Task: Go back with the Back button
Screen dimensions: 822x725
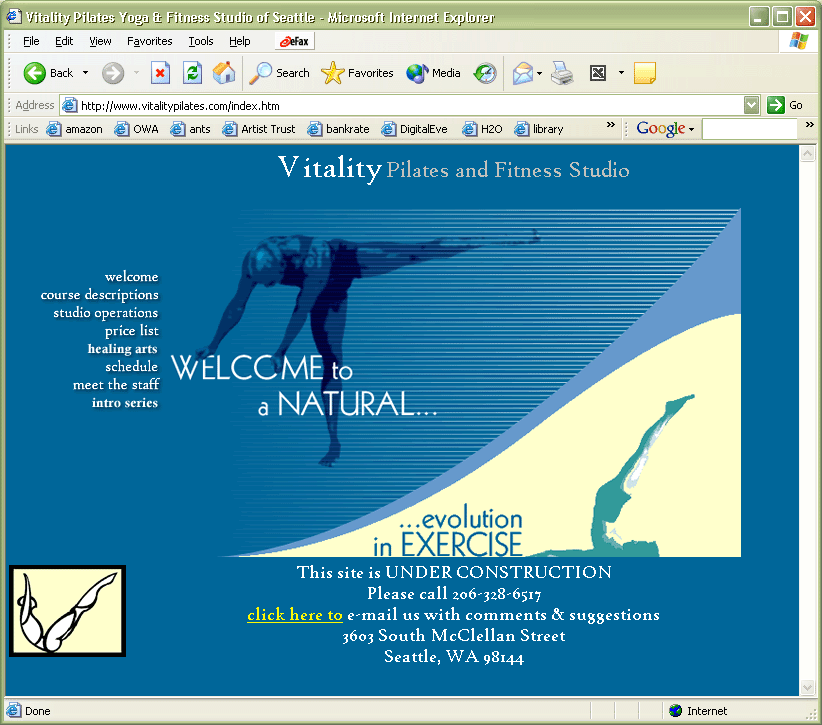Action: click(x=48, y=73)
